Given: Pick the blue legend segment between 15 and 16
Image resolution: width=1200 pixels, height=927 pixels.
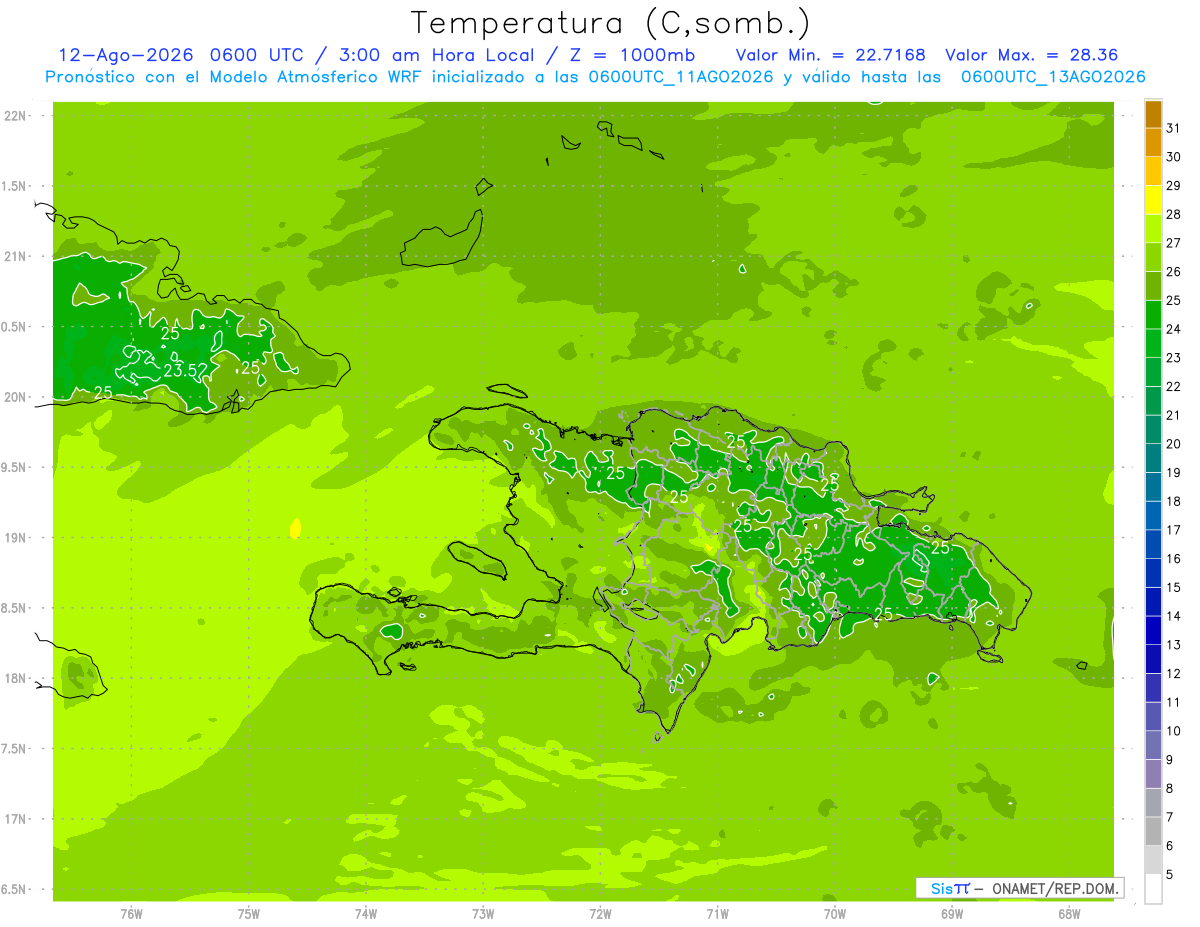Looking at the screenshot, I should tap(1153, 573).
